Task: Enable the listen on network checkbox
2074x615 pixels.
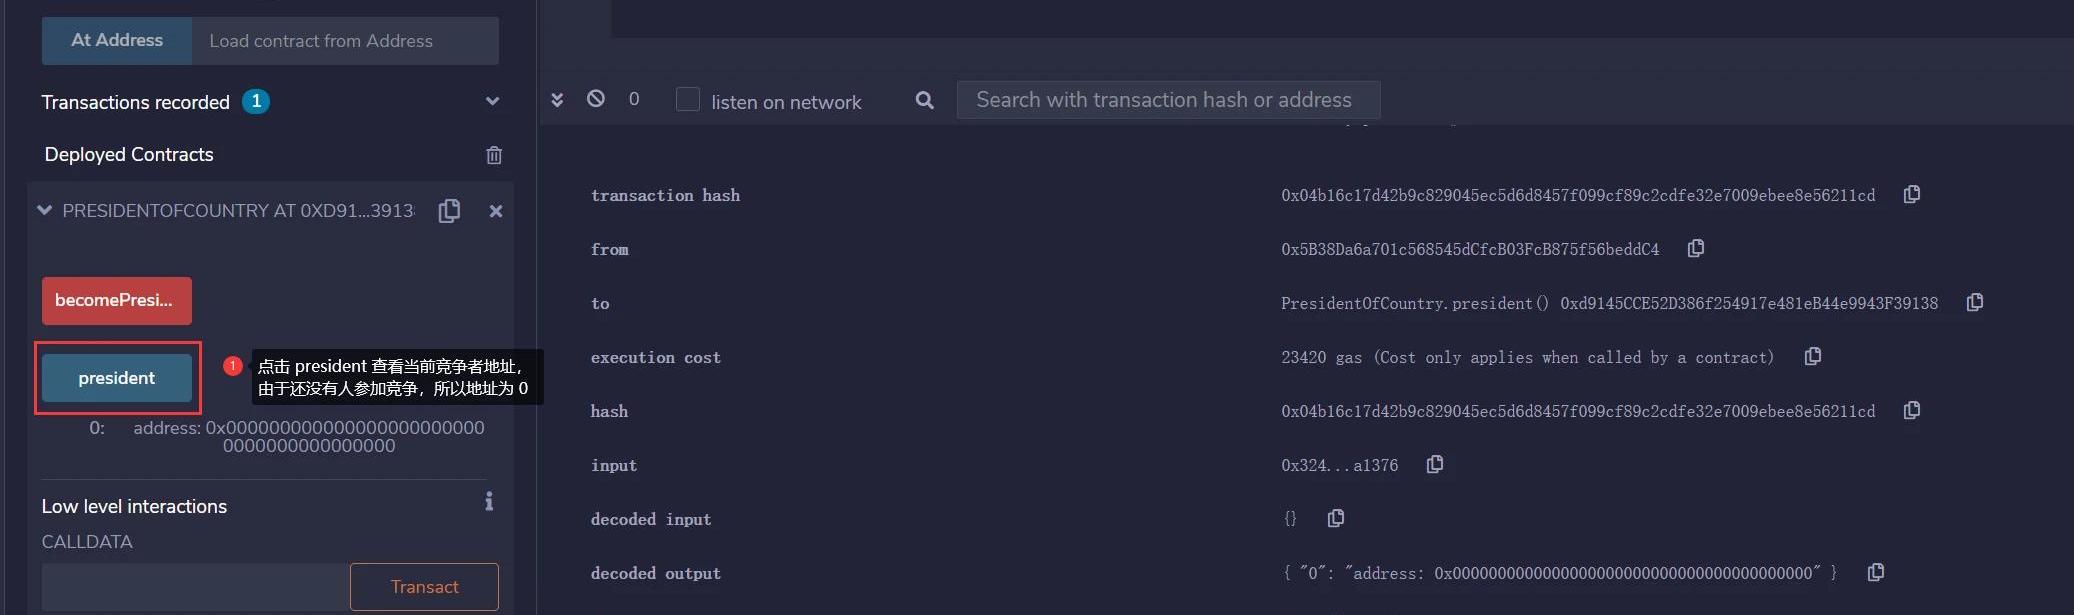Action: tap(688, 100)
